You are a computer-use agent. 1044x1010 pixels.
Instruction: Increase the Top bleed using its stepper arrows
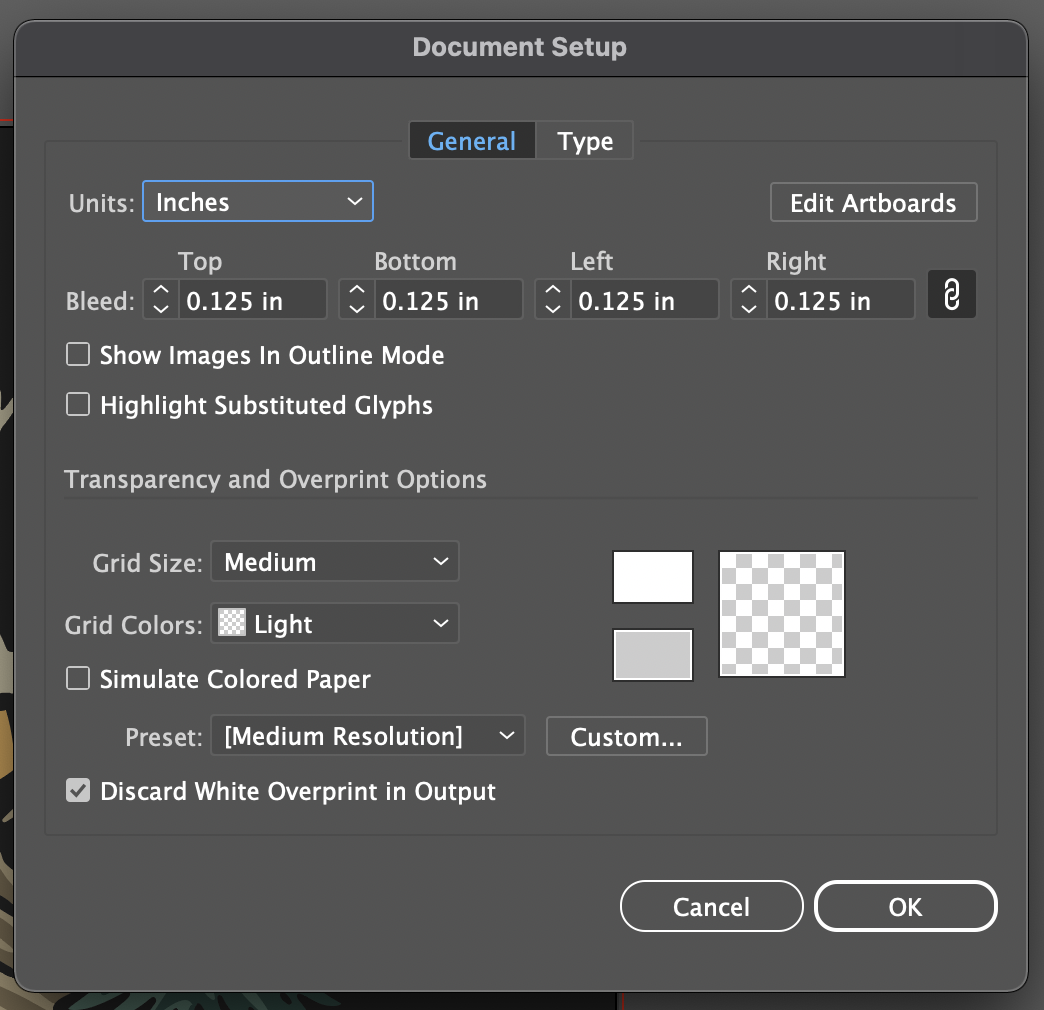point(160,288)
